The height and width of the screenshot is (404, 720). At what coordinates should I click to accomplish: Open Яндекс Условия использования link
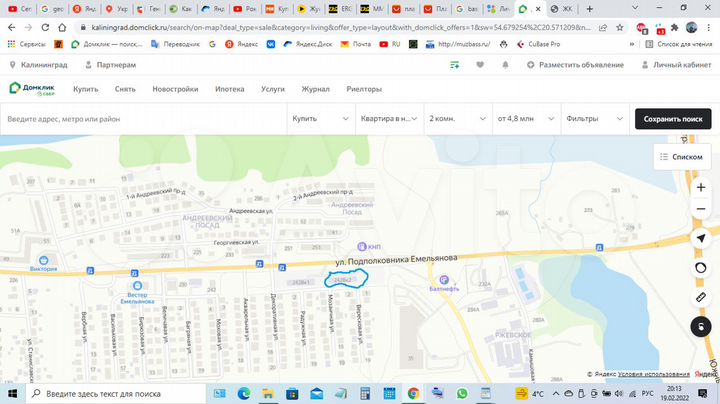tap(654, 374)
